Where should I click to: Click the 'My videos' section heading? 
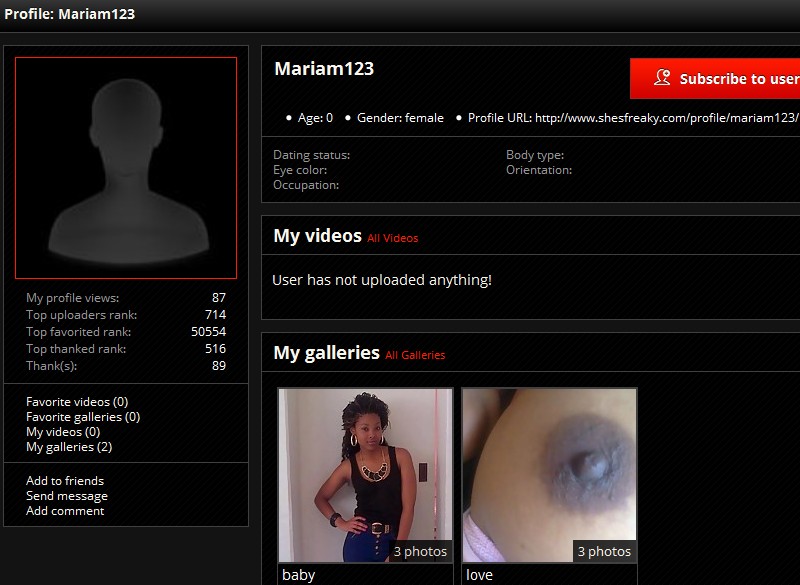(317, 236)
